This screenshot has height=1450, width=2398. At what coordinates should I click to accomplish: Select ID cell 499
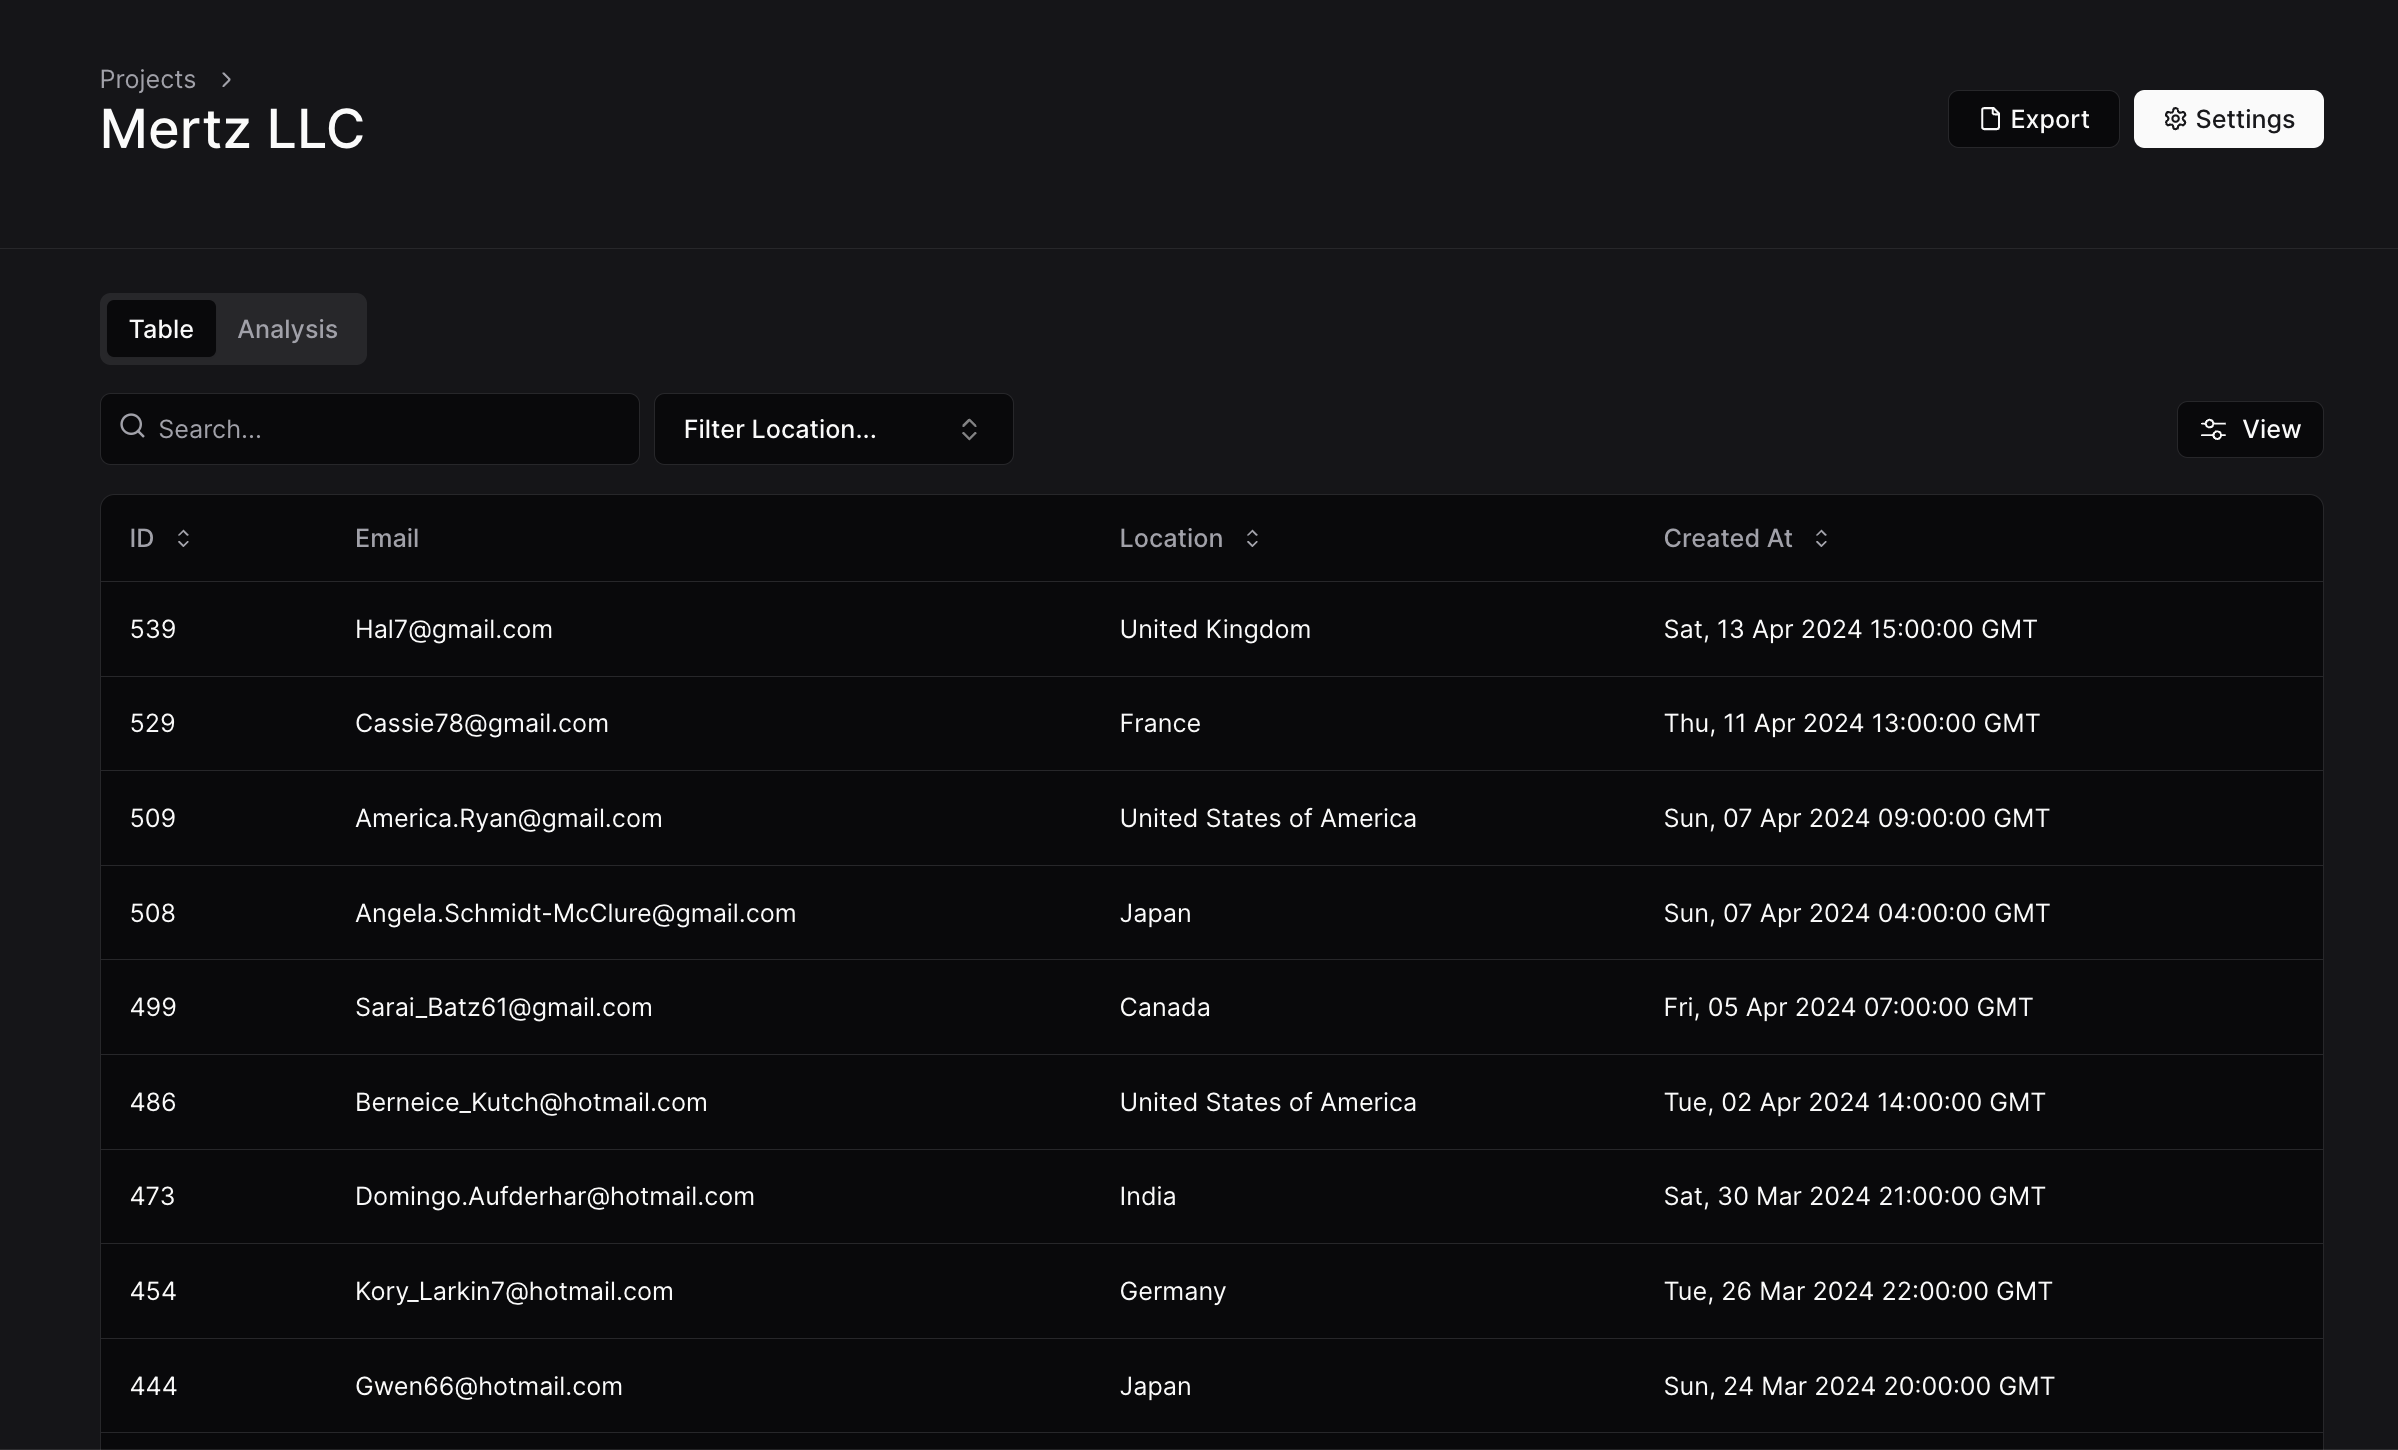(x=153, y=1007)
